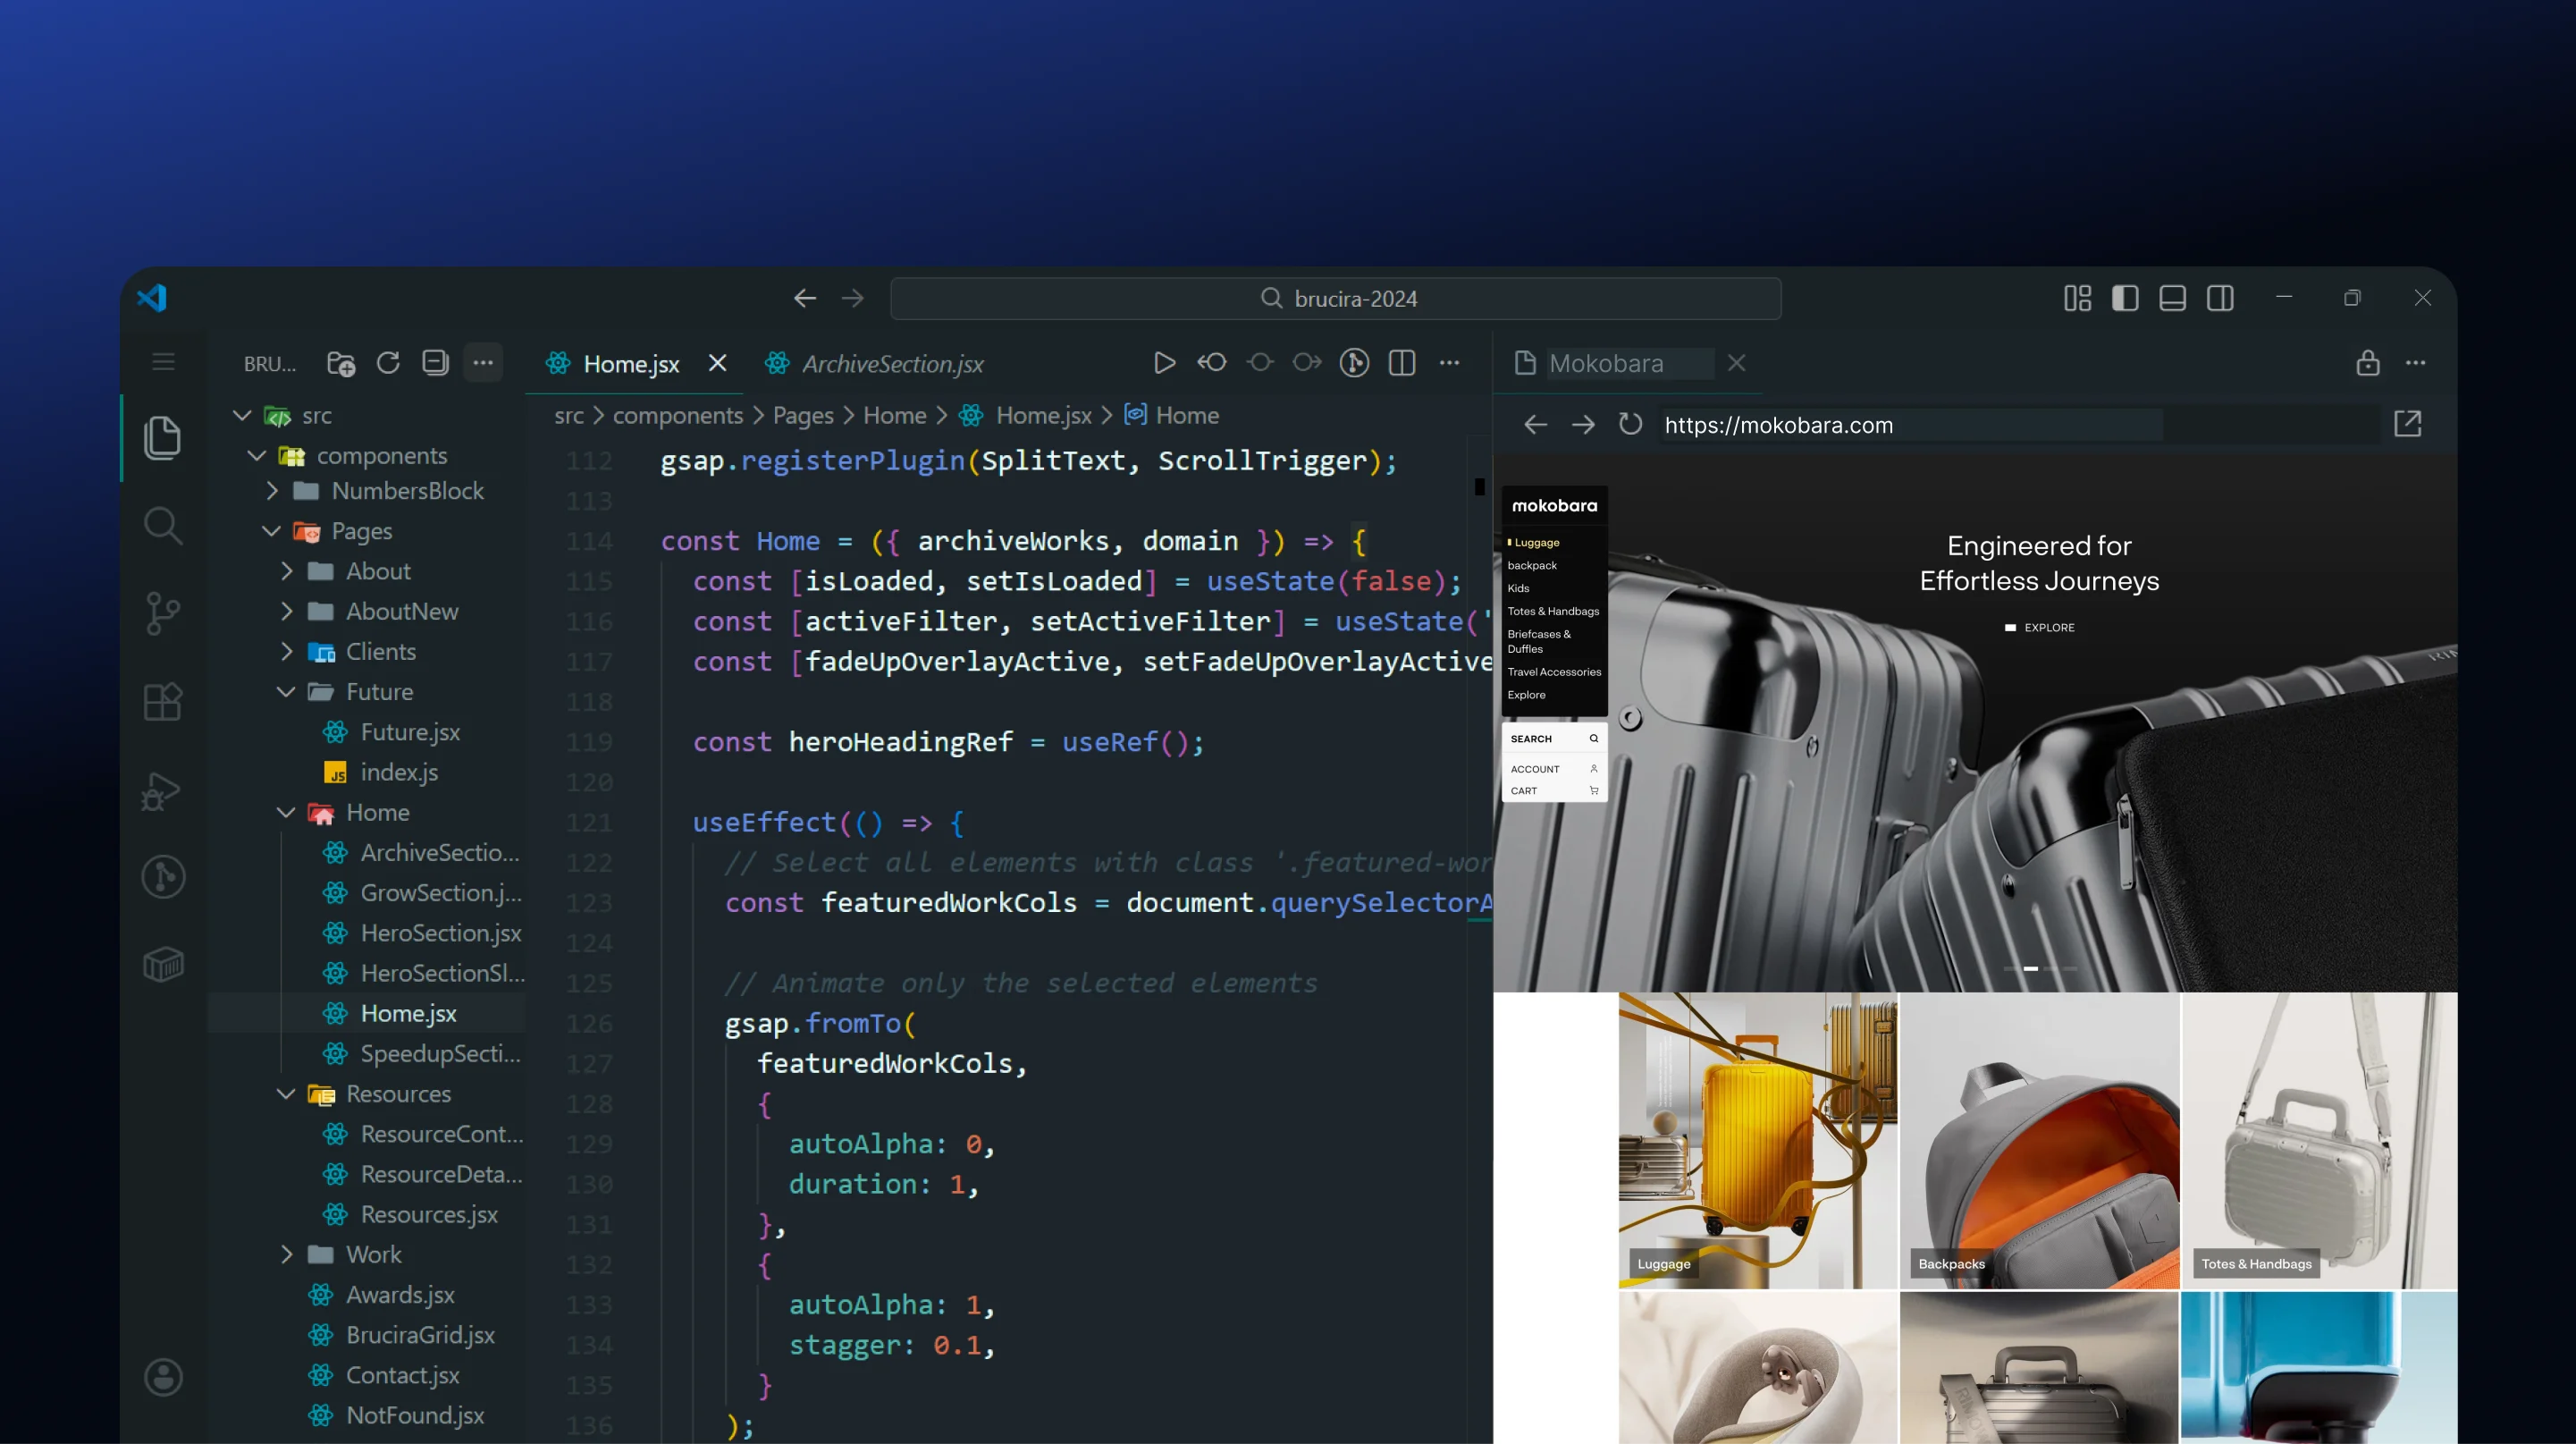Open the Search view in the activity bar

[x=163, y=525]
